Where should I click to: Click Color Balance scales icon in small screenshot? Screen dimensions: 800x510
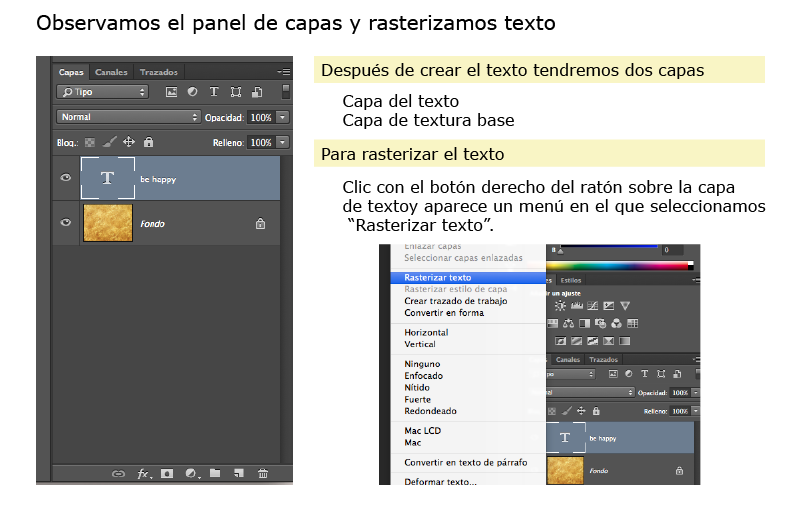coord(568,323)
